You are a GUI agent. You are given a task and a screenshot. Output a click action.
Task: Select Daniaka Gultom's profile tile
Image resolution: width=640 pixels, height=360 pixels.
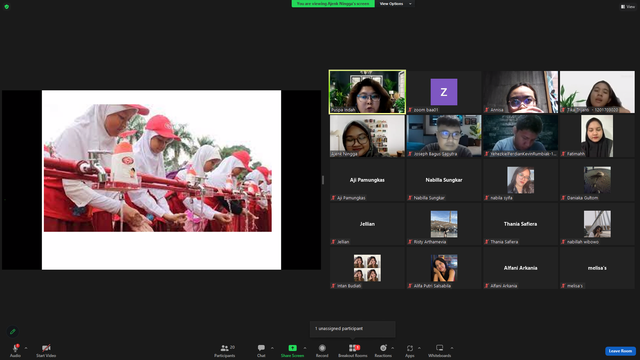click(597, 180)
